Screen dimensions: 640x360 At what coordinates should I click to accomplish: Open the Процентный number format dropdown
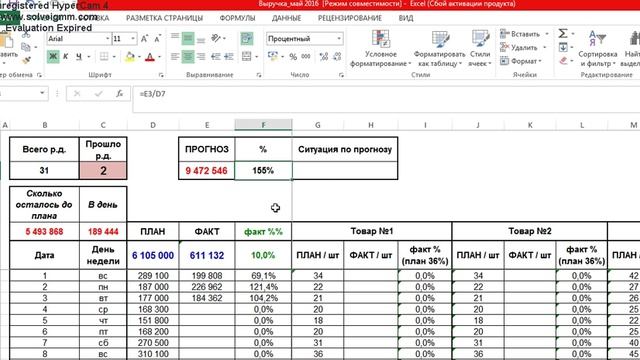(339, 39)
